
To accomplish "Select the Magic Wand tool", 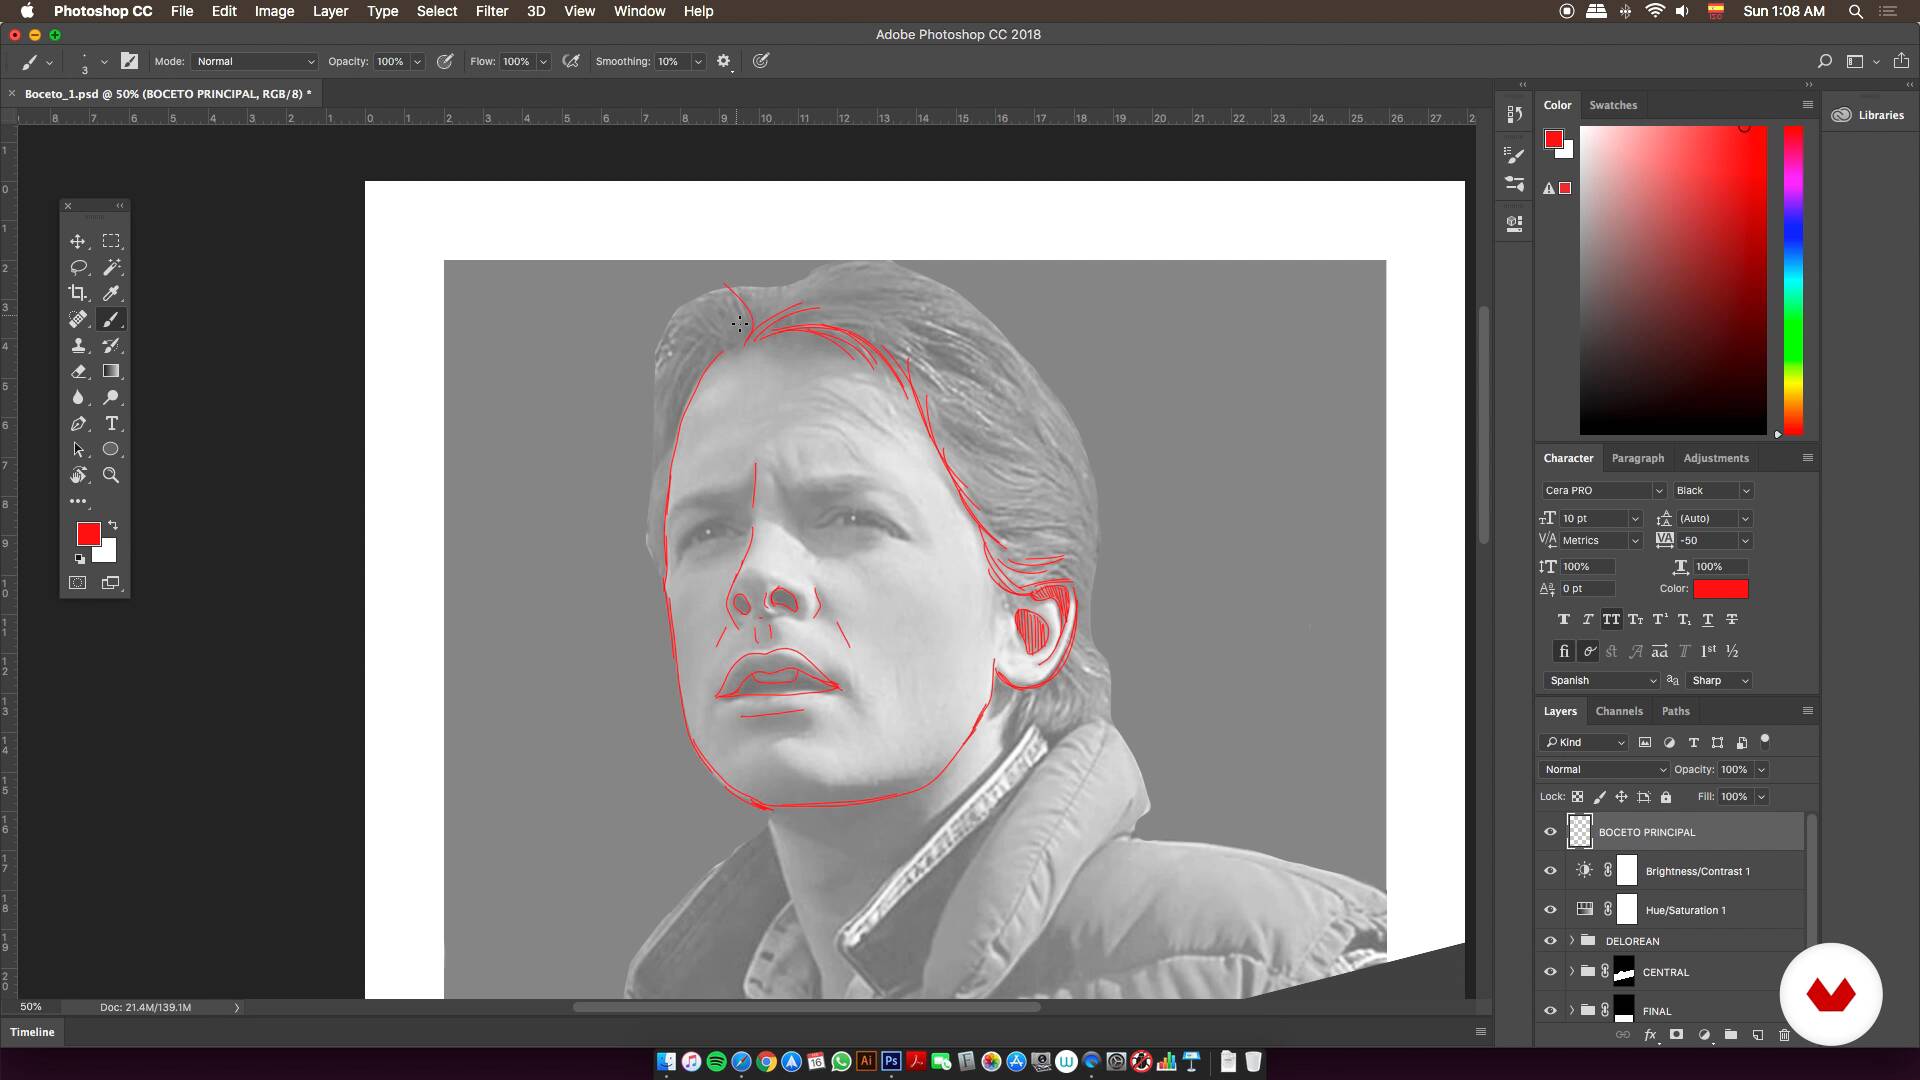I will (x=111, y=267).
